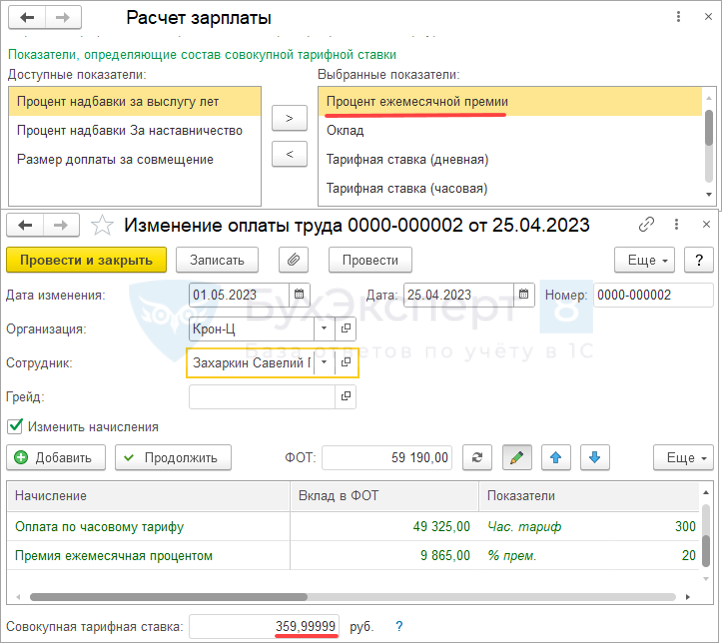
Task: Go forward in Изменение оплаты труда document
Action: 61,225
